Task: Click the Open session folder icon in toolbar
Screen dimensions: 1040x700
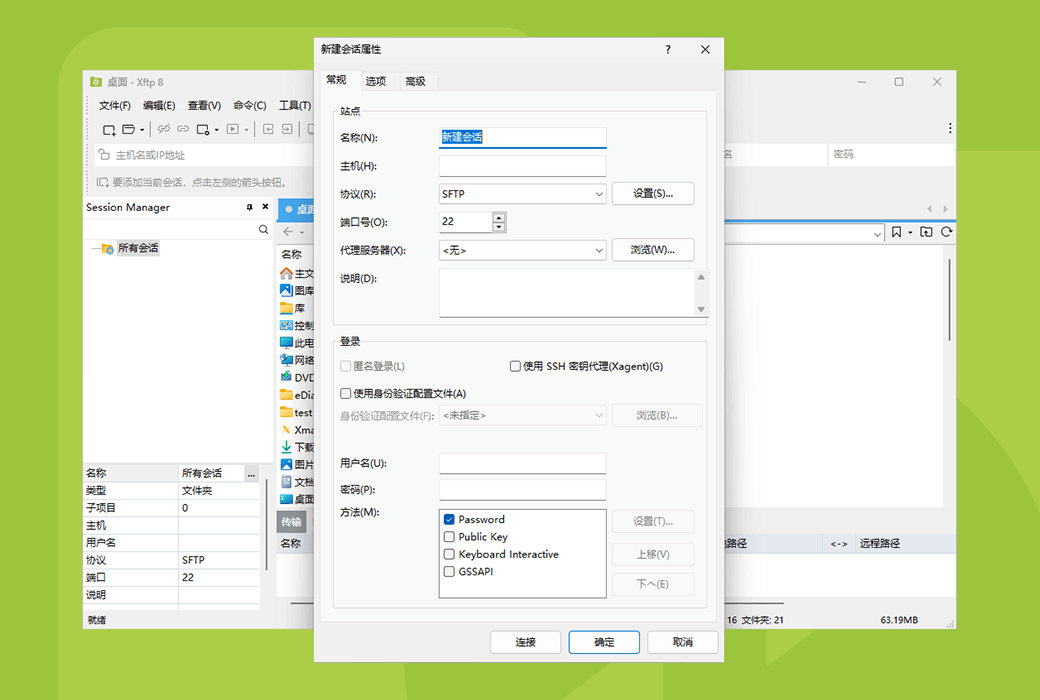Action: (129, 129)
